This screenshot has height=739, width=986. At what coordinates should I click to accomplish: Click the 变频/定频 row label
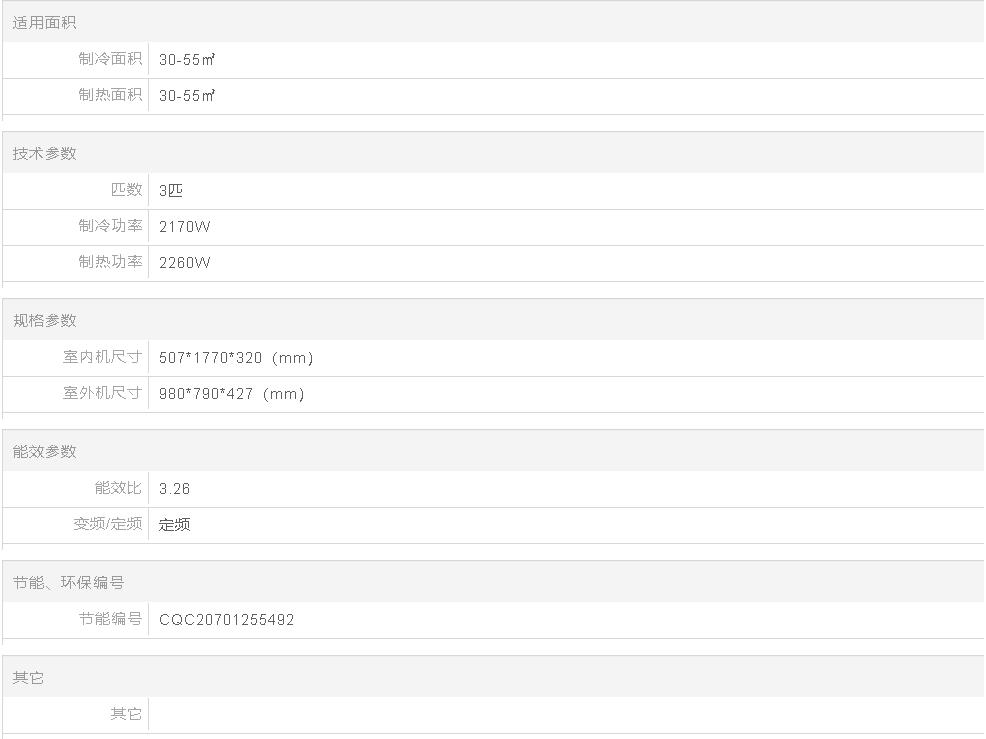click(107, 524)
